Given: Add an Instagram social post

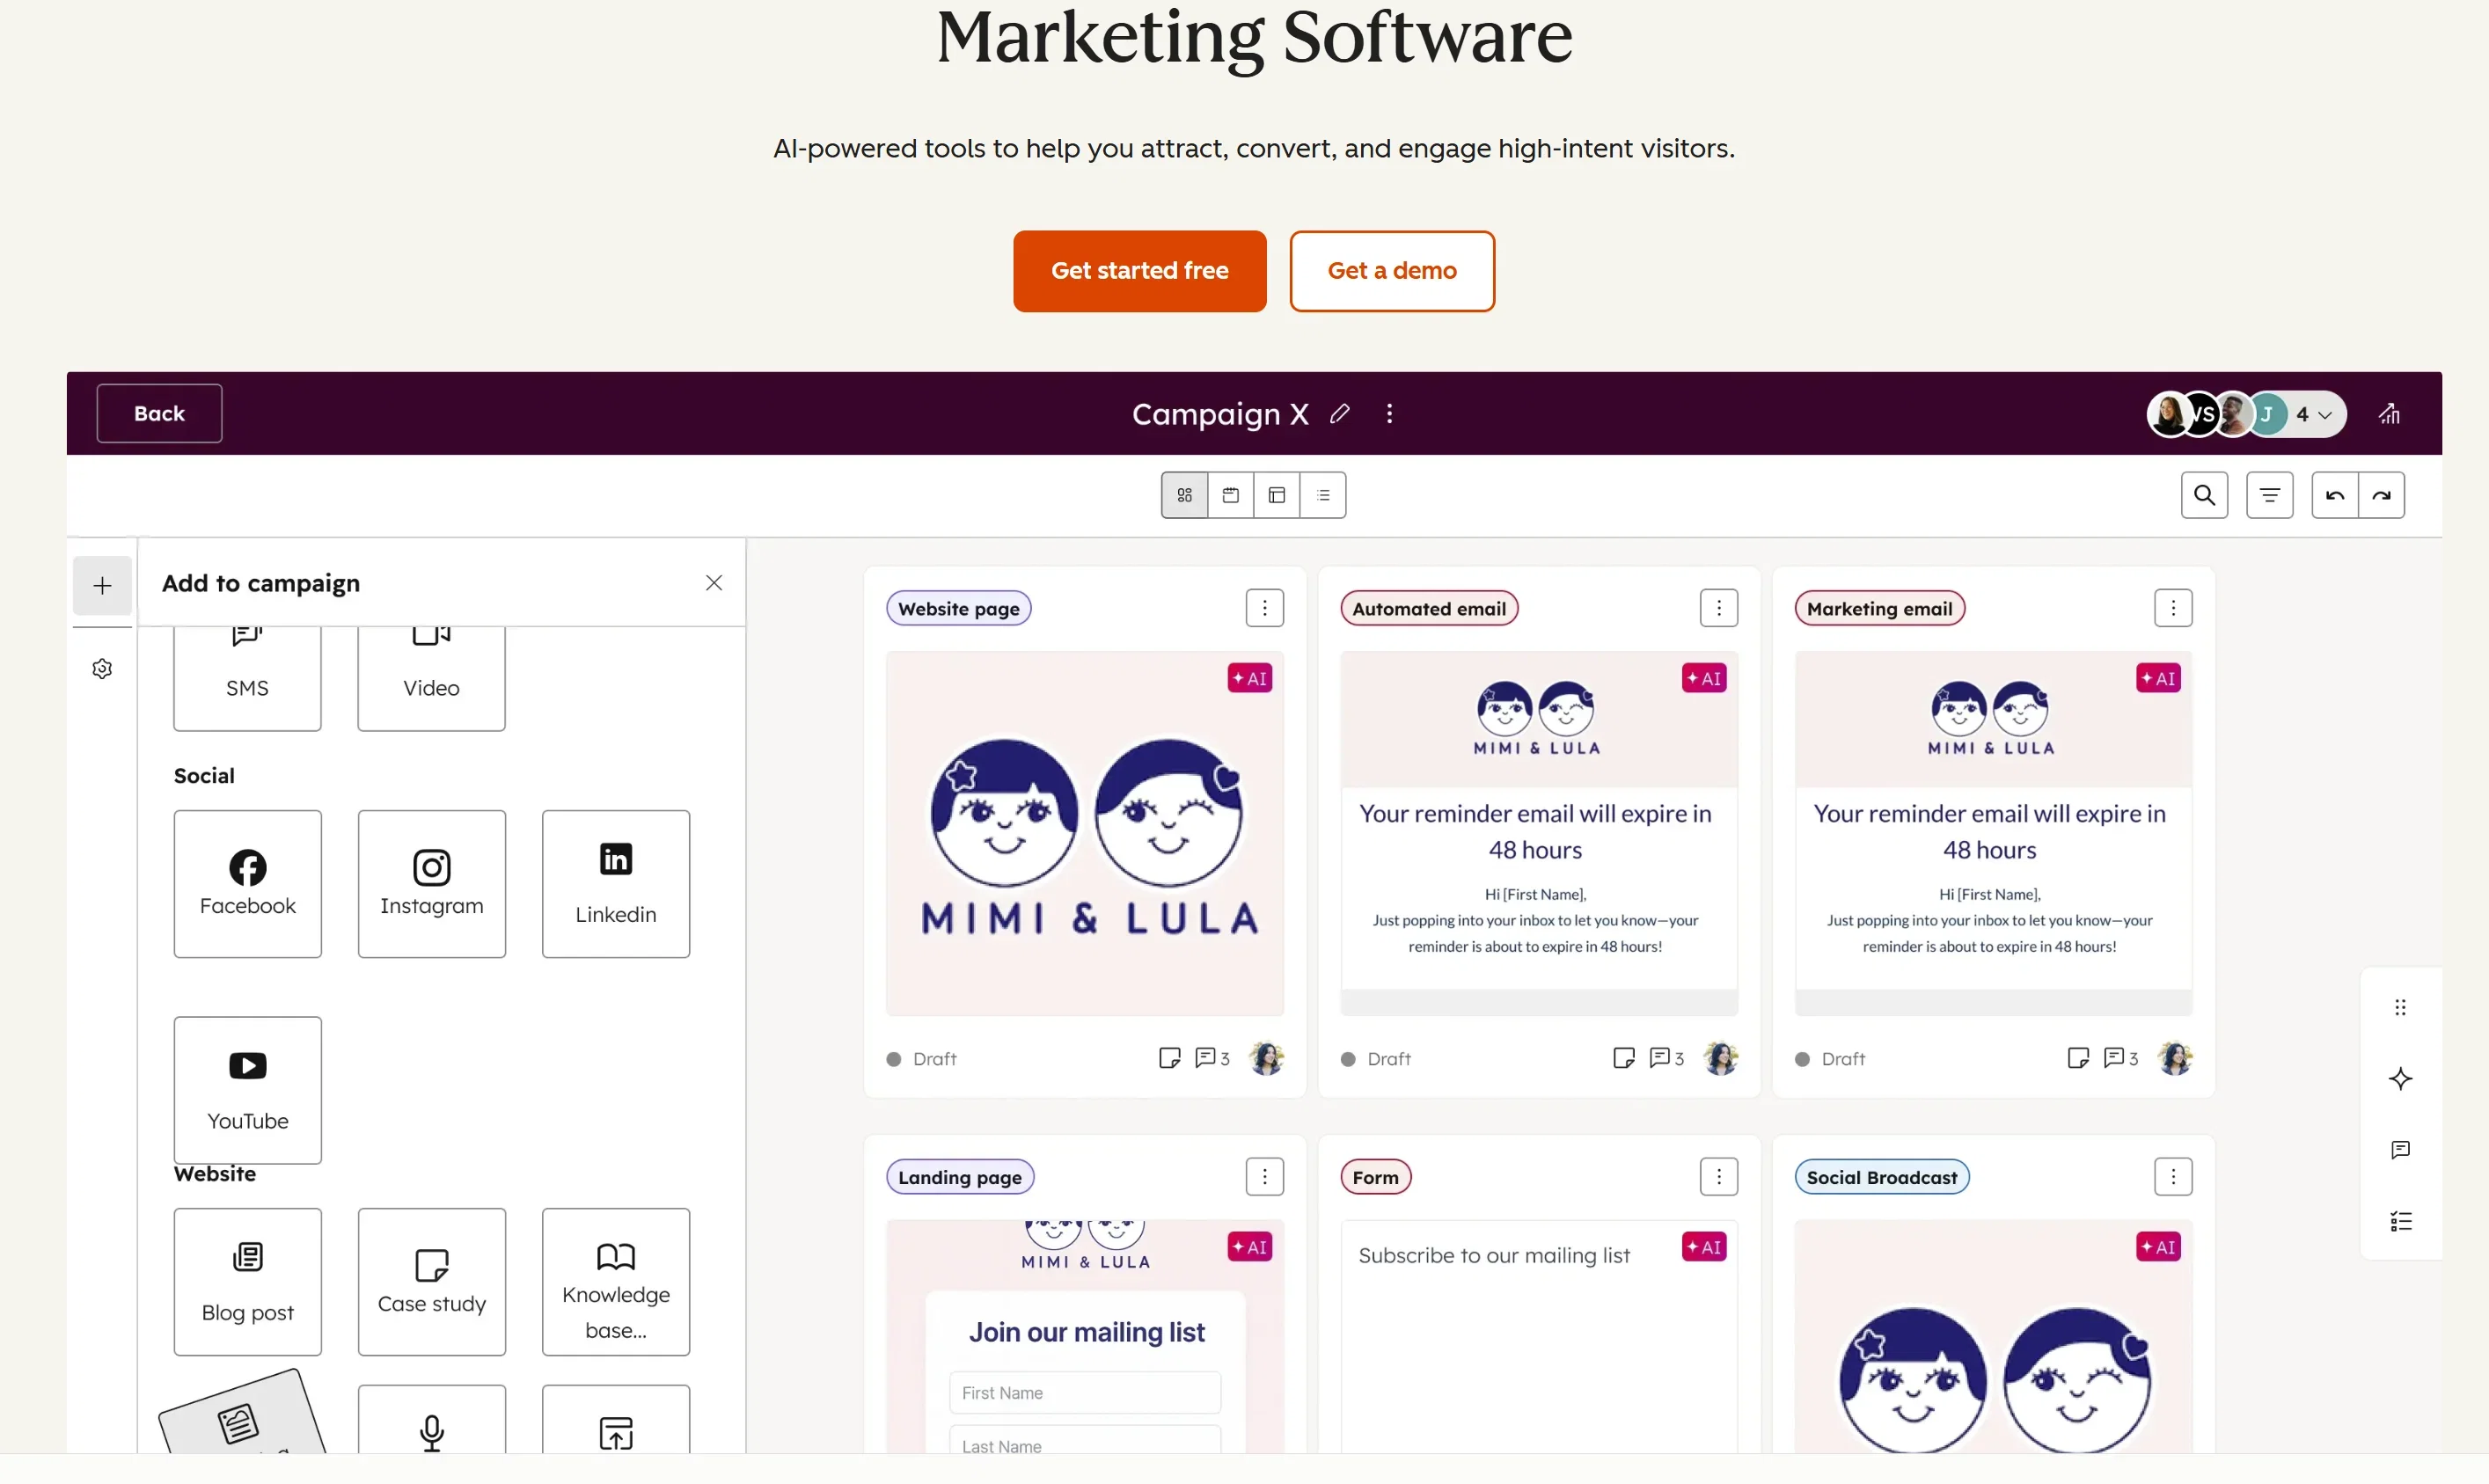Looking at the screenshot, I should 431,884.
